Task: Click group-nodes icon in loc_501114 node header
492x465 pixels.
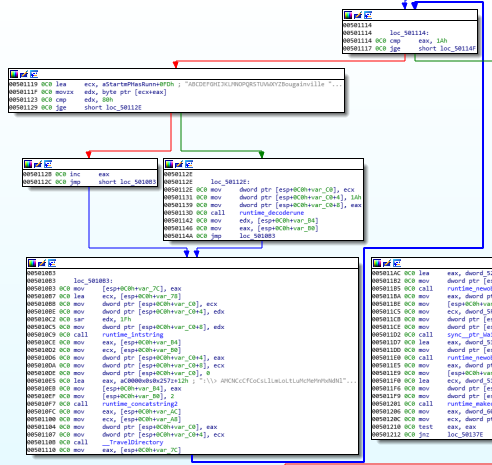Action: click(x=368, y=15)
